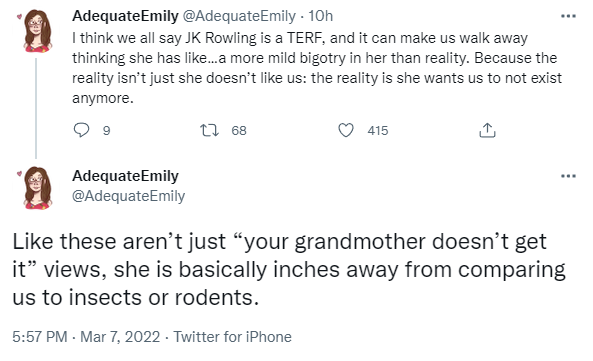View the 9 replies count
This screenshot has height=361, width=593.
[x=107, y=130]
